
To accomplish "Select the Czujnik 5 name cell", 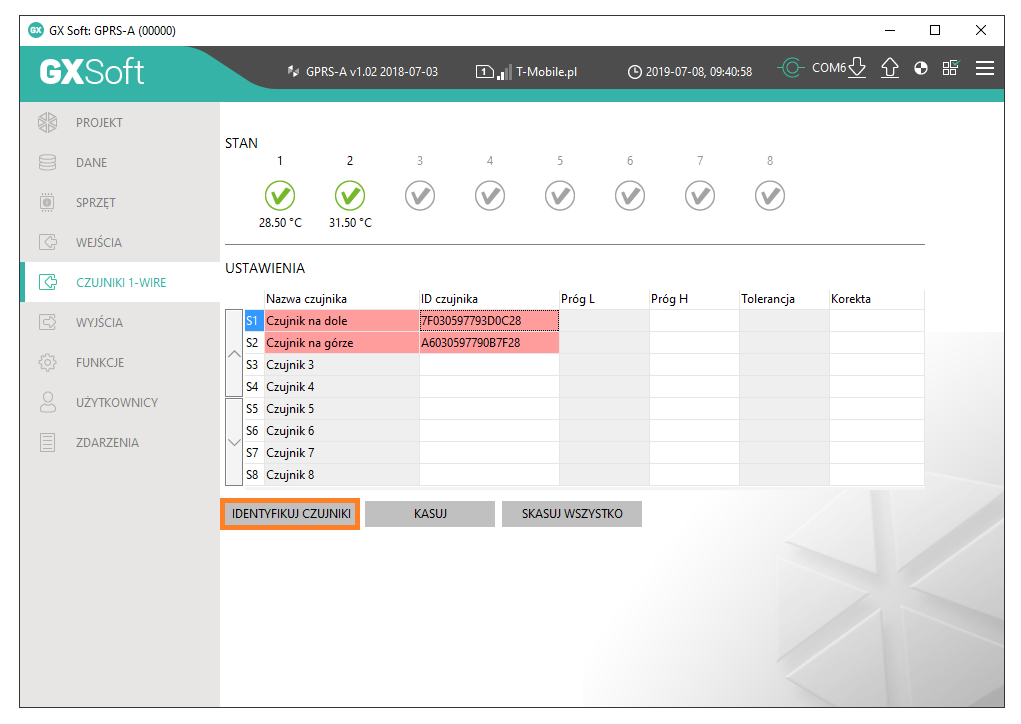I will (x=341, y=409).
